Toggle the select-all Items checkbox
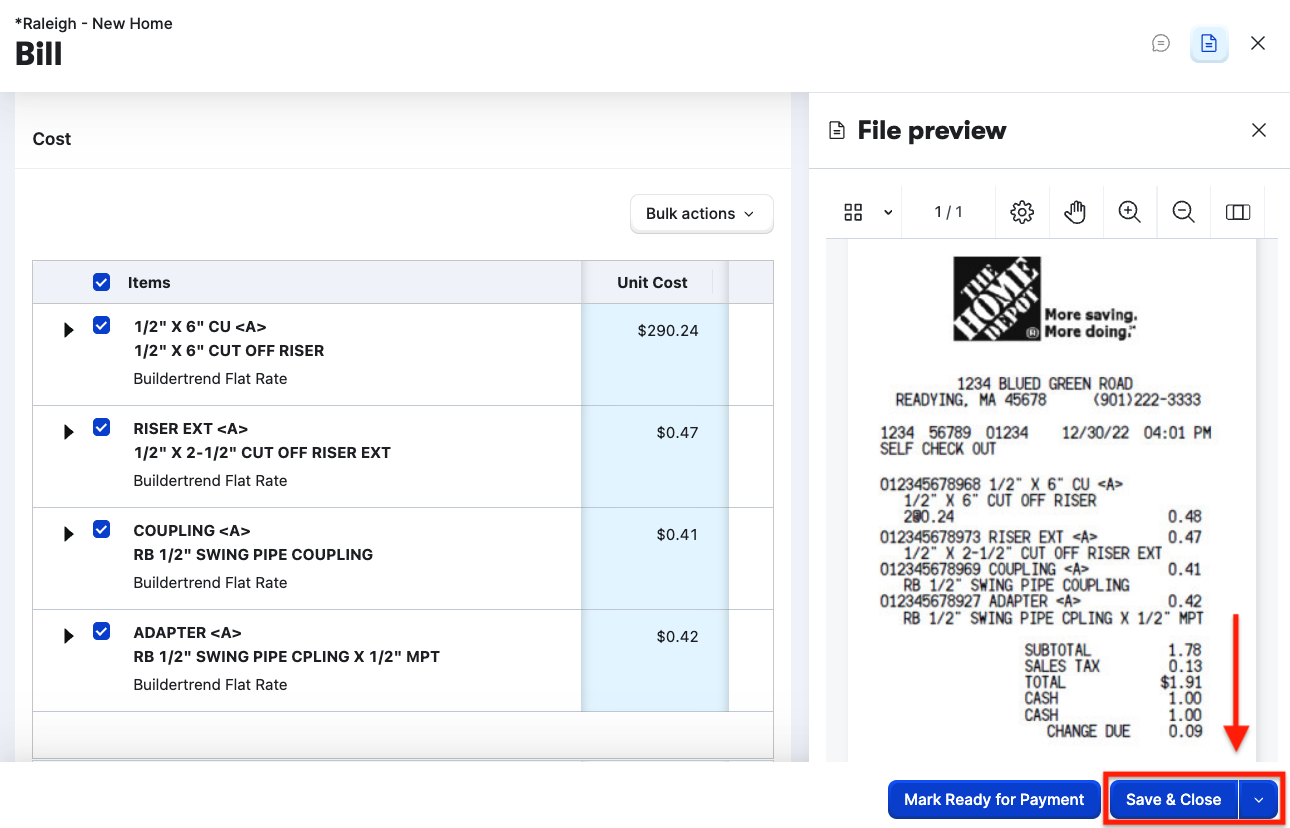 (x=101, y=282)
